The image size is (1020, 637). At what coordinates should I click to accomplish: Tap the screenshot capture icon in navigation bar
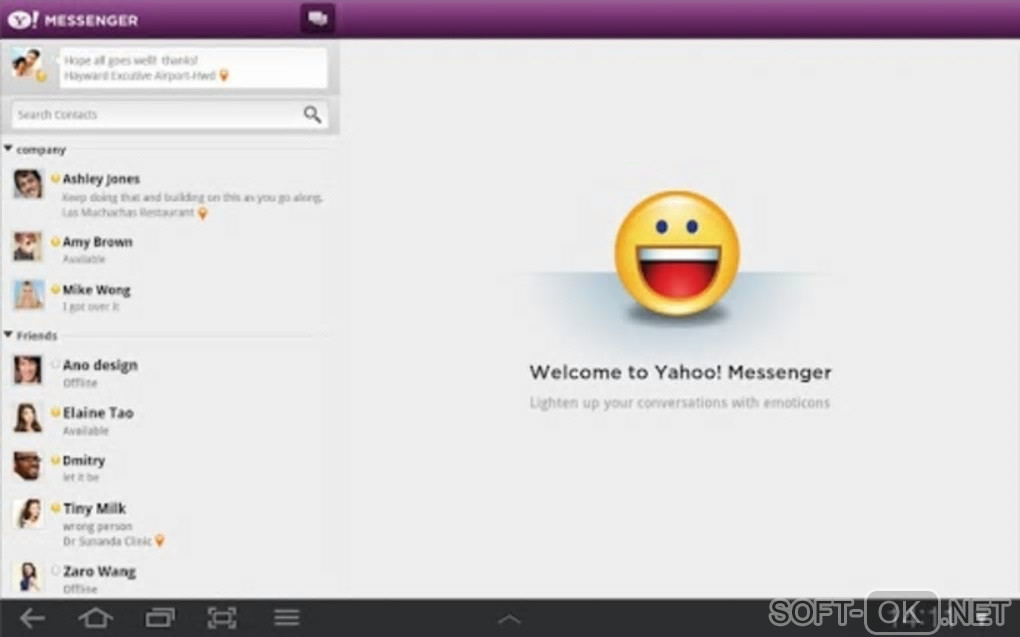coord(222,617)
